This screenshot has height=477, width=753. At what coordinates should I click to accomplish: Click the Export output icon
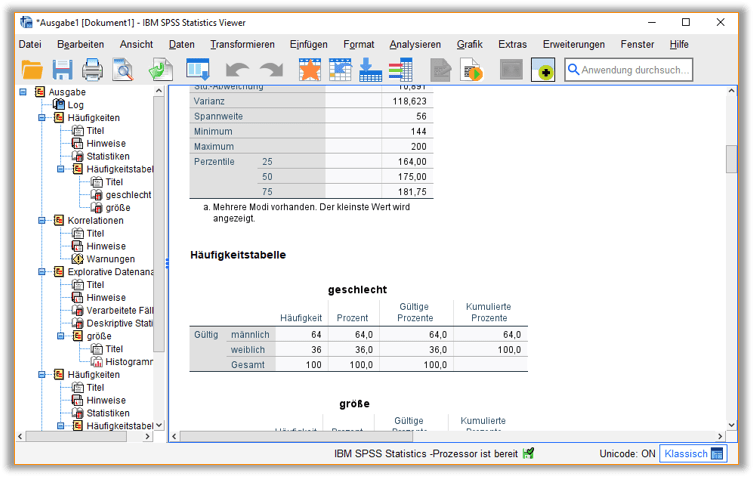(160, 70)
